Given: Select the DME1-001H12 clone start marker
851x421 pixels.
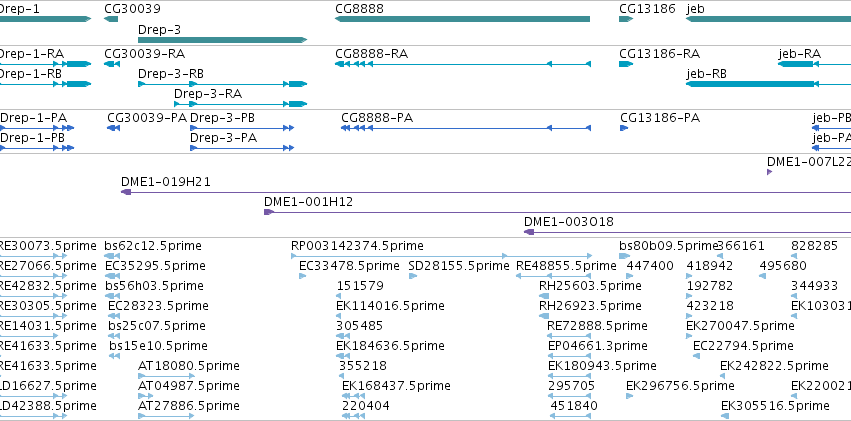Looking at the screenshot, I should pyautogui.click(x=268, y=212).
